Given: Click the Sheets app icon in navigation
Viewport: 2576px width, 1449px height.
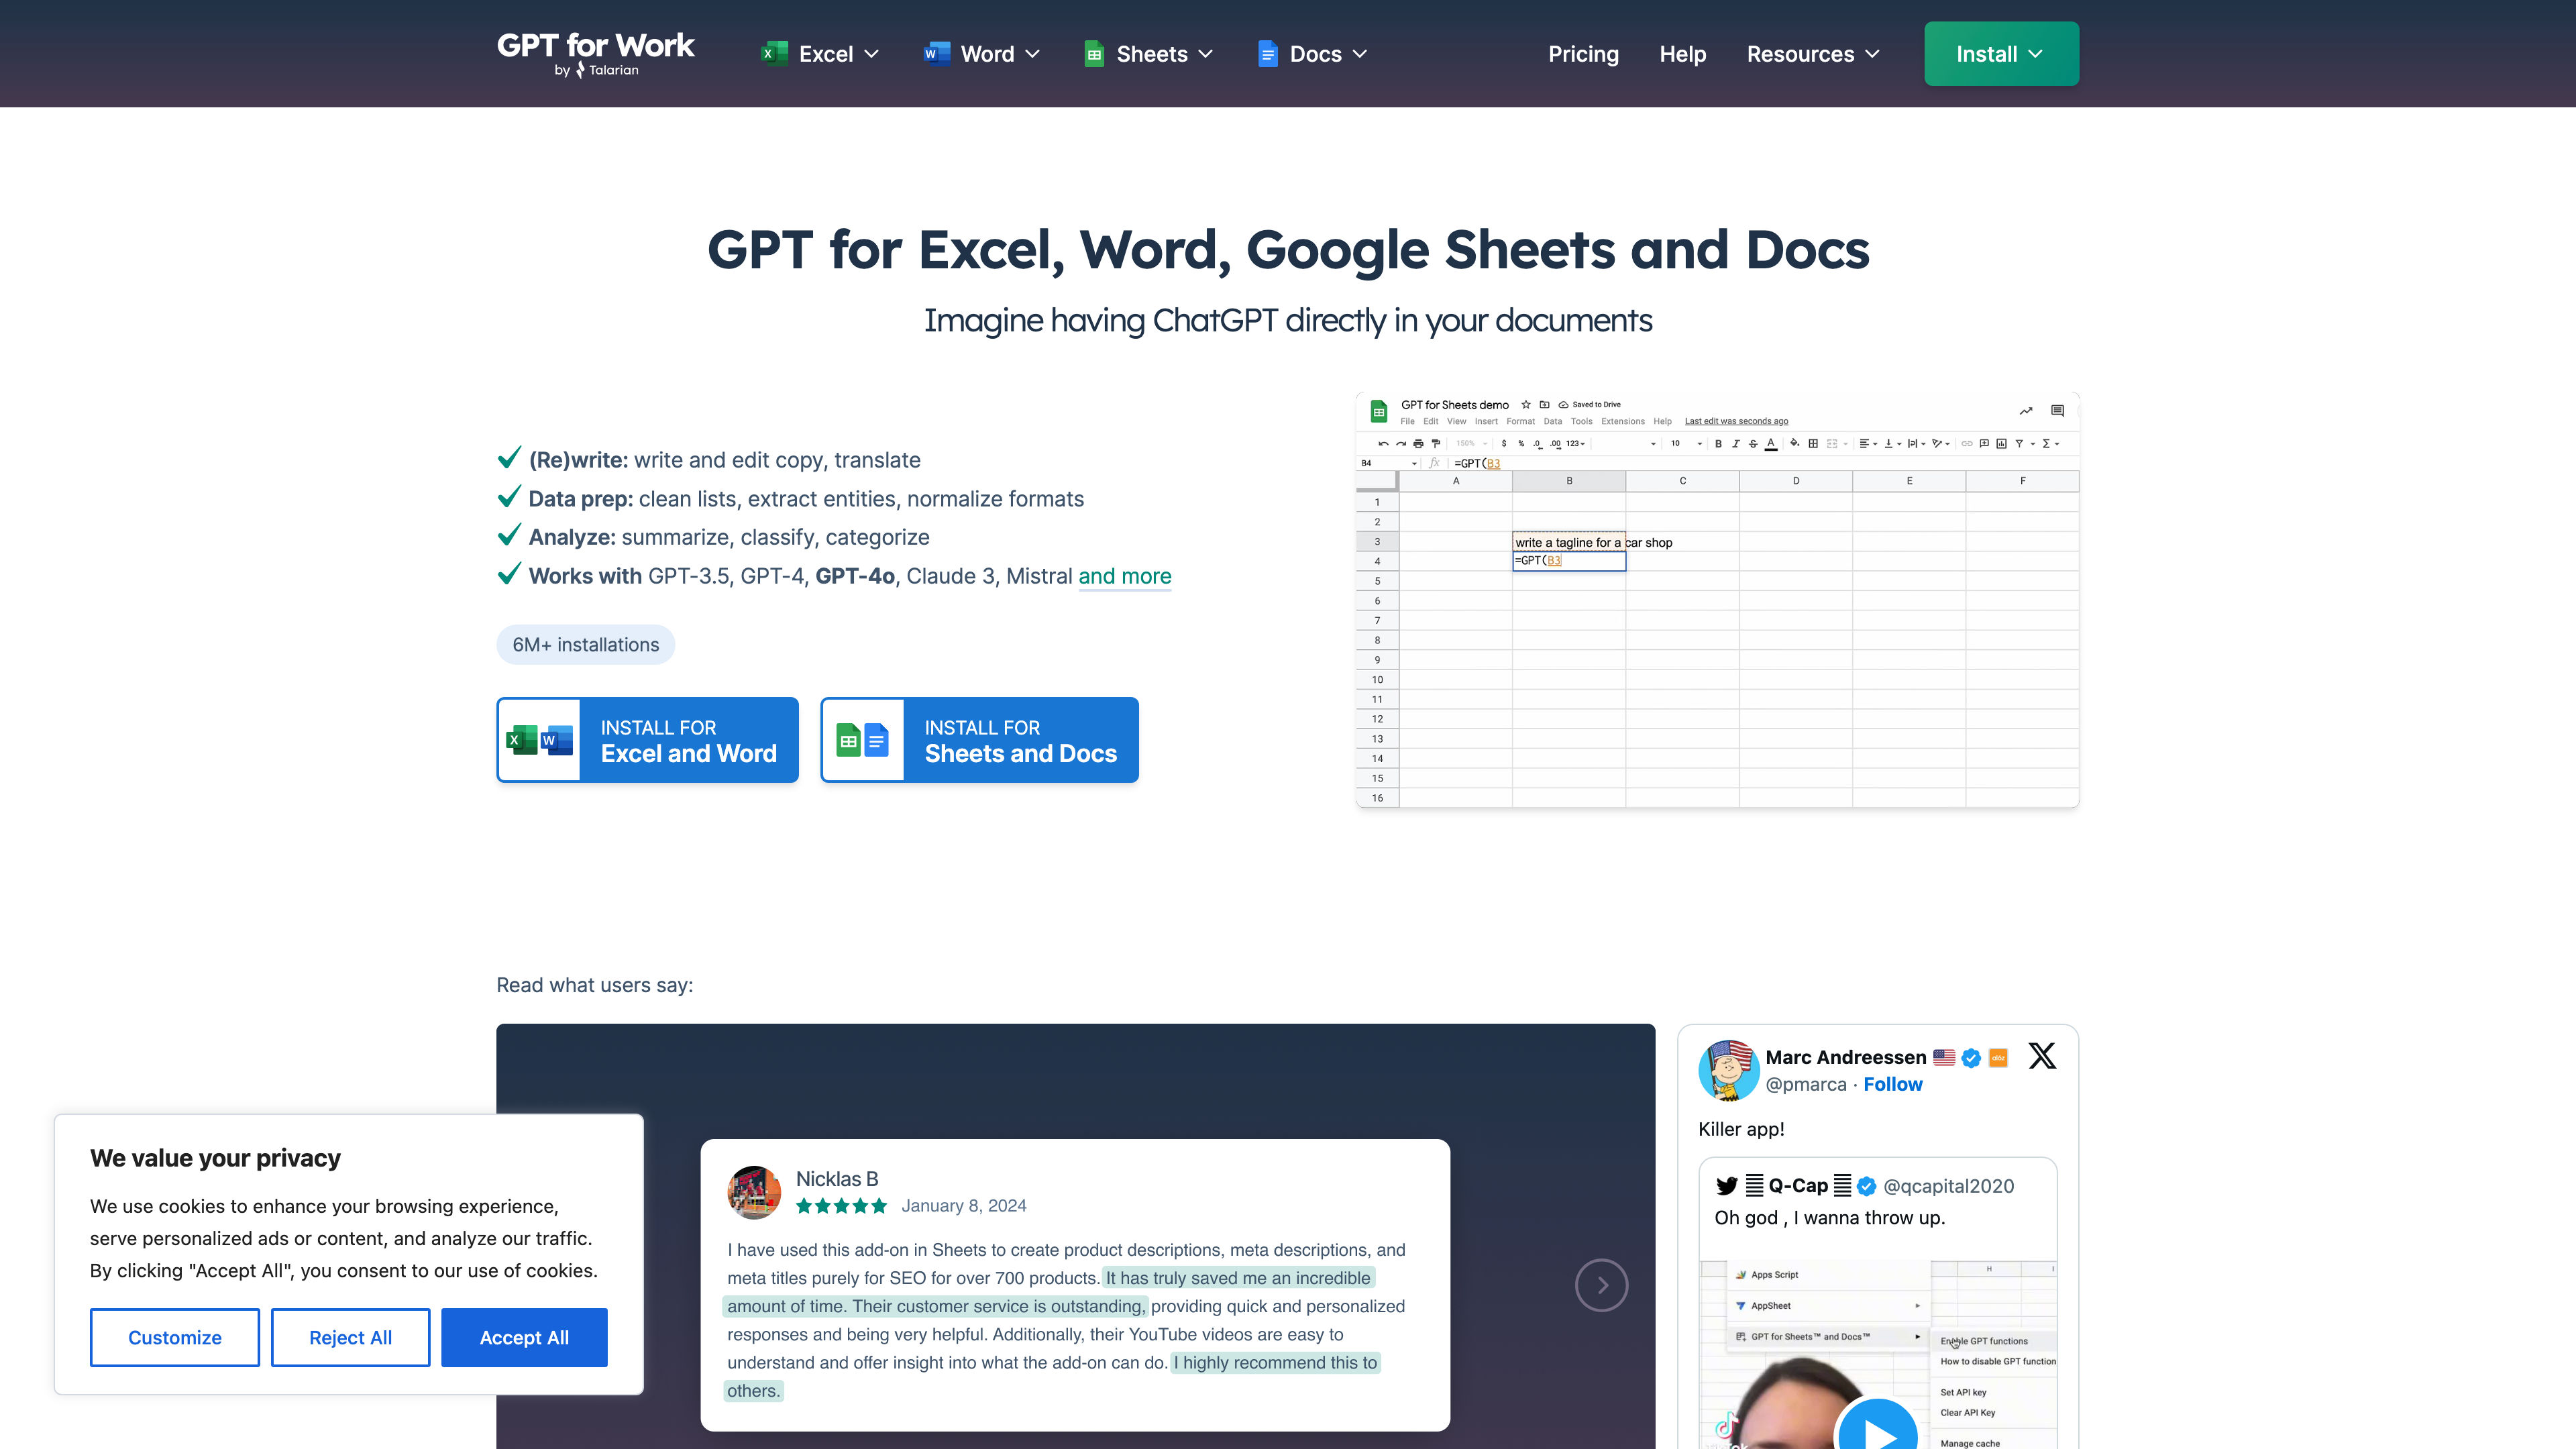Looking at the screenshot, I should (x=1091, y=53).
